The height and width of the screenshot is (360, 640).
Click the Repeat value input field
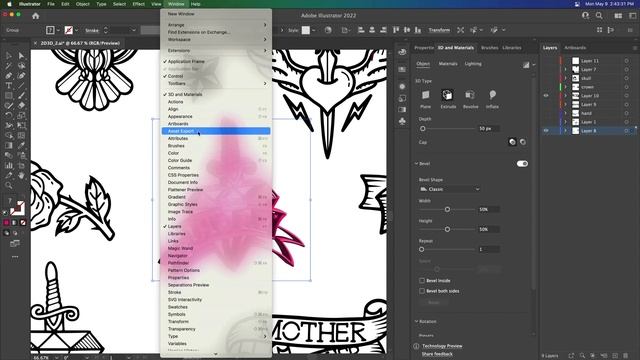(489, 249)
